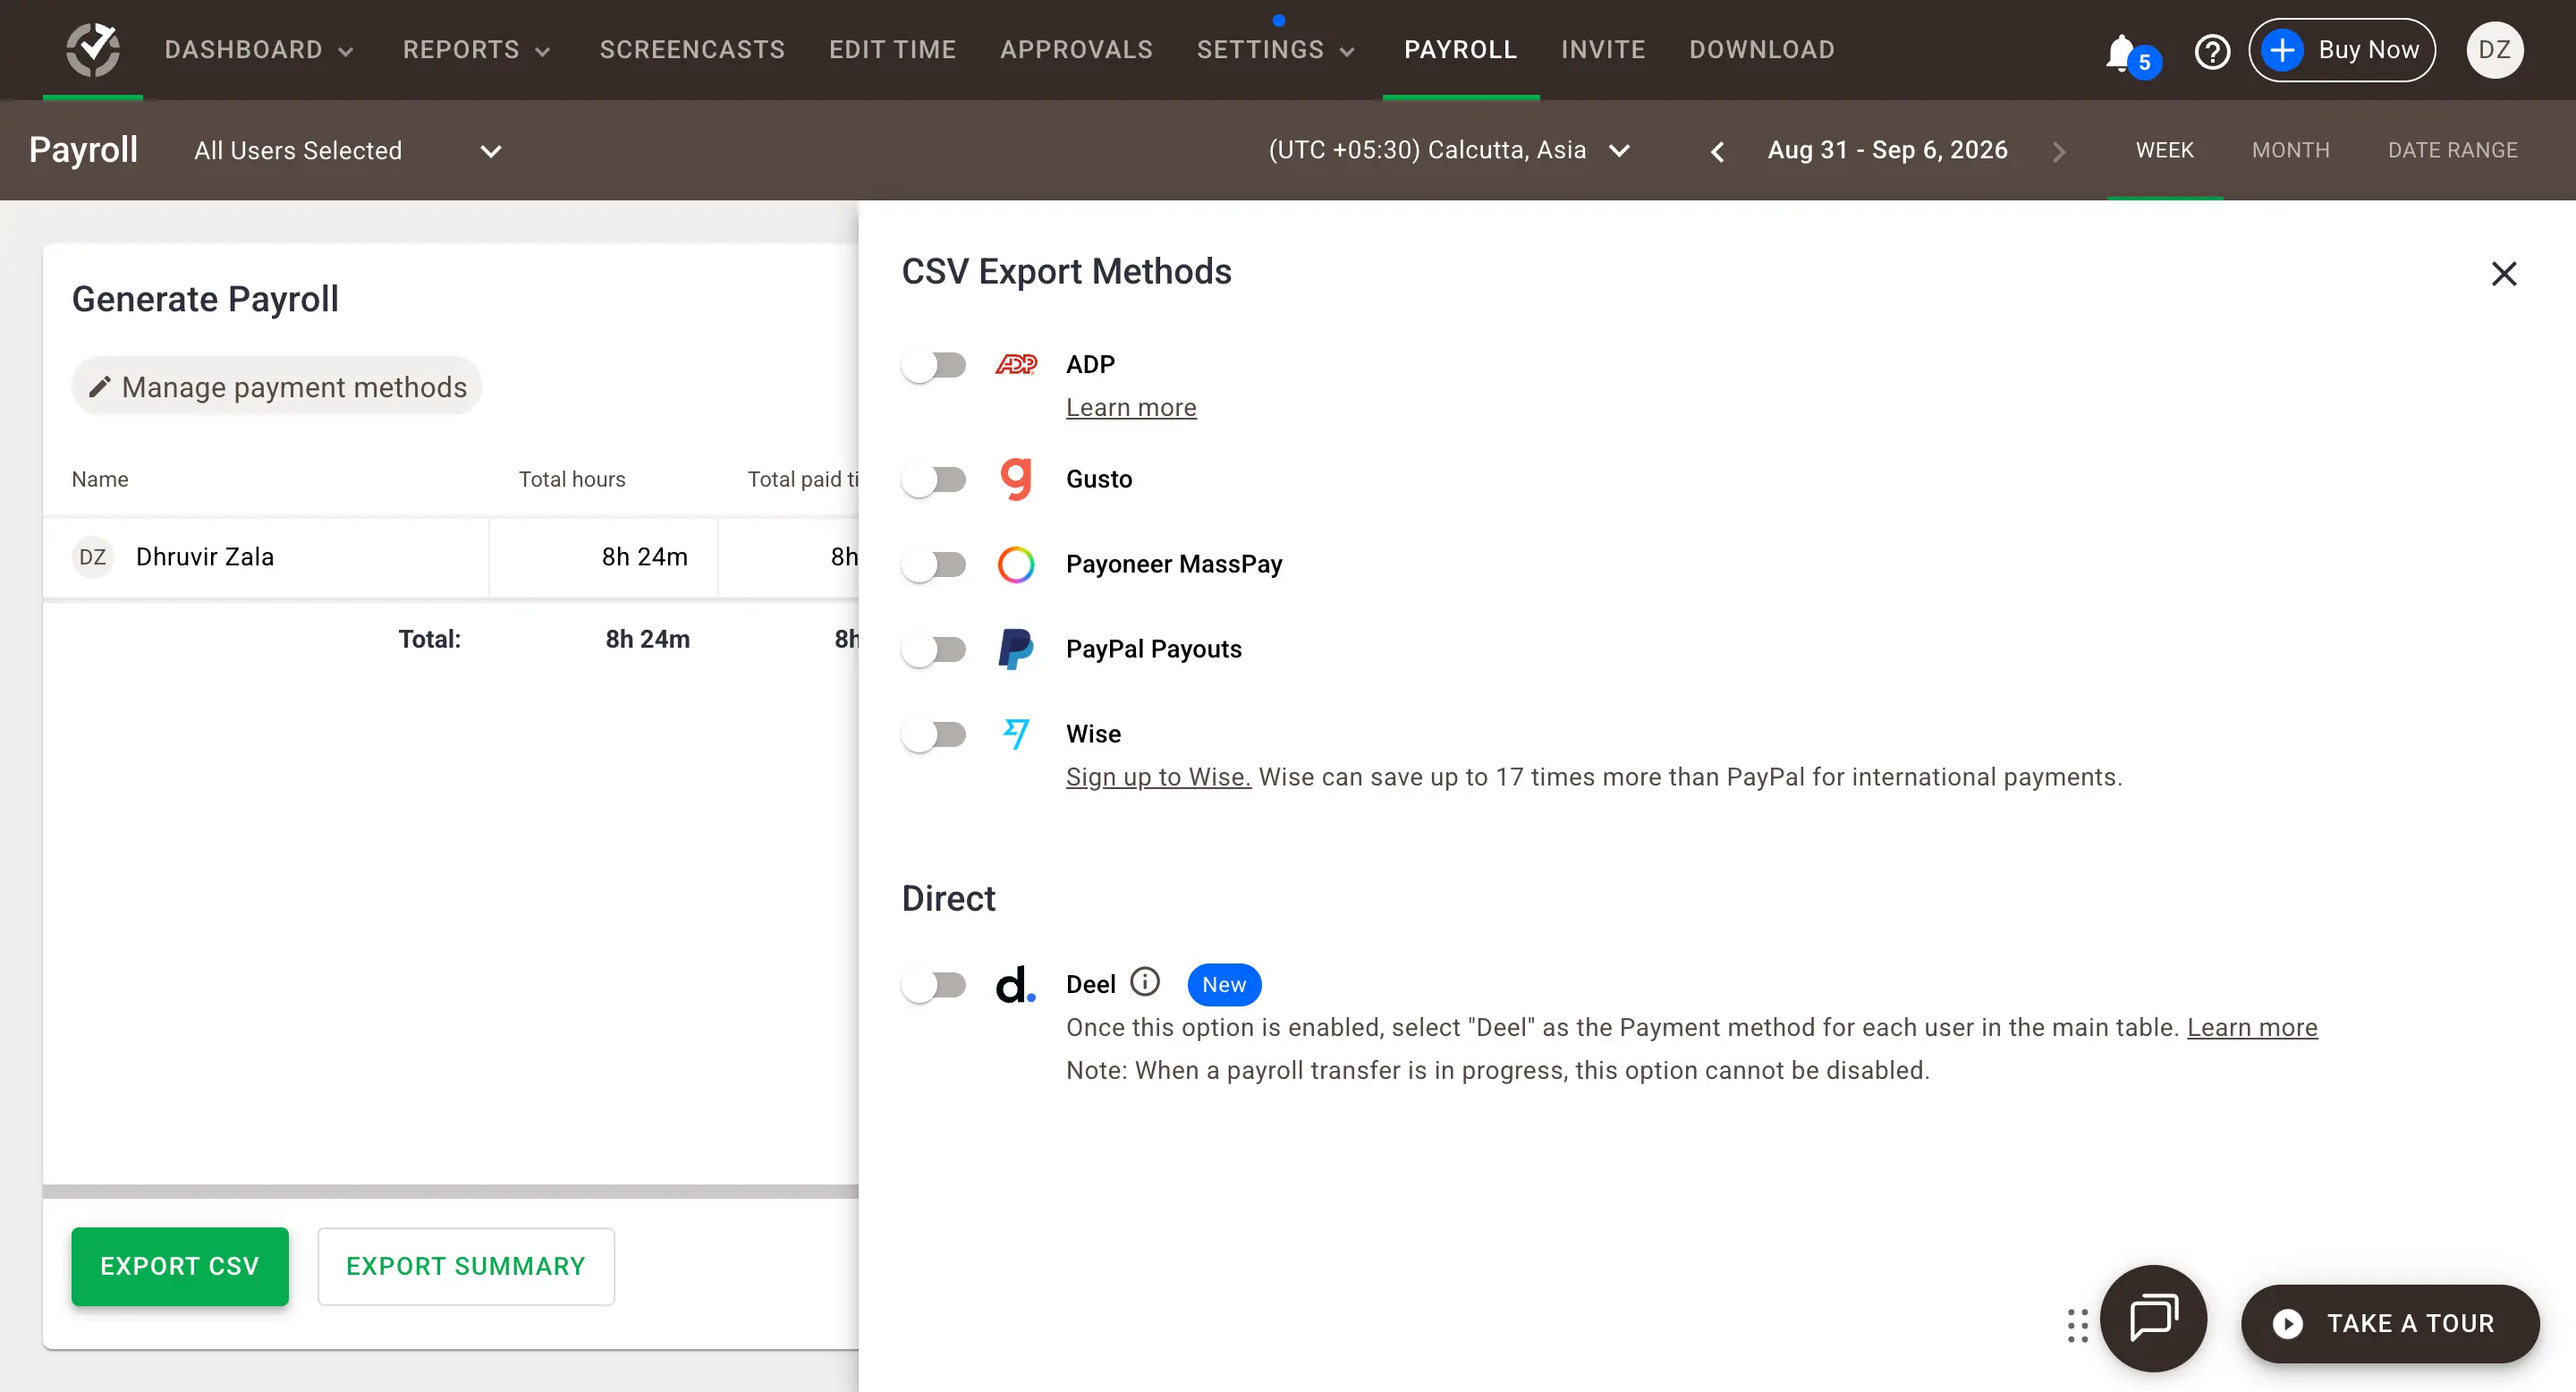Click the Deel logo icon

(x=1016, y=984)
